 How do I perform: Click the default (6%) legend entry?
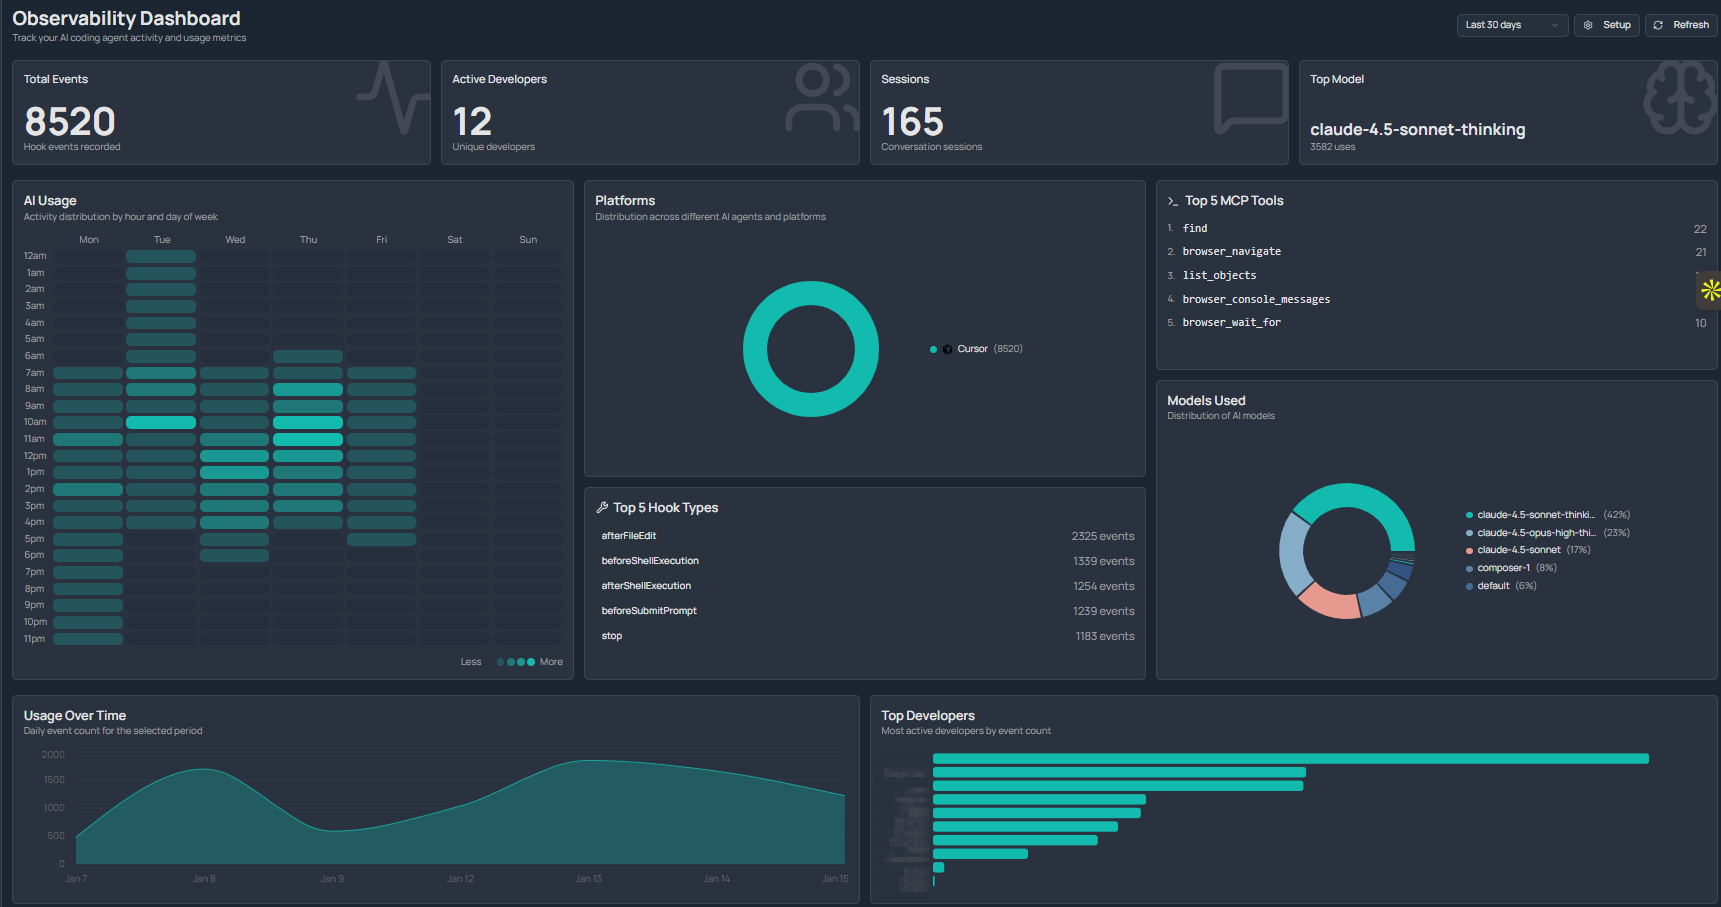tap(1501, 586)
